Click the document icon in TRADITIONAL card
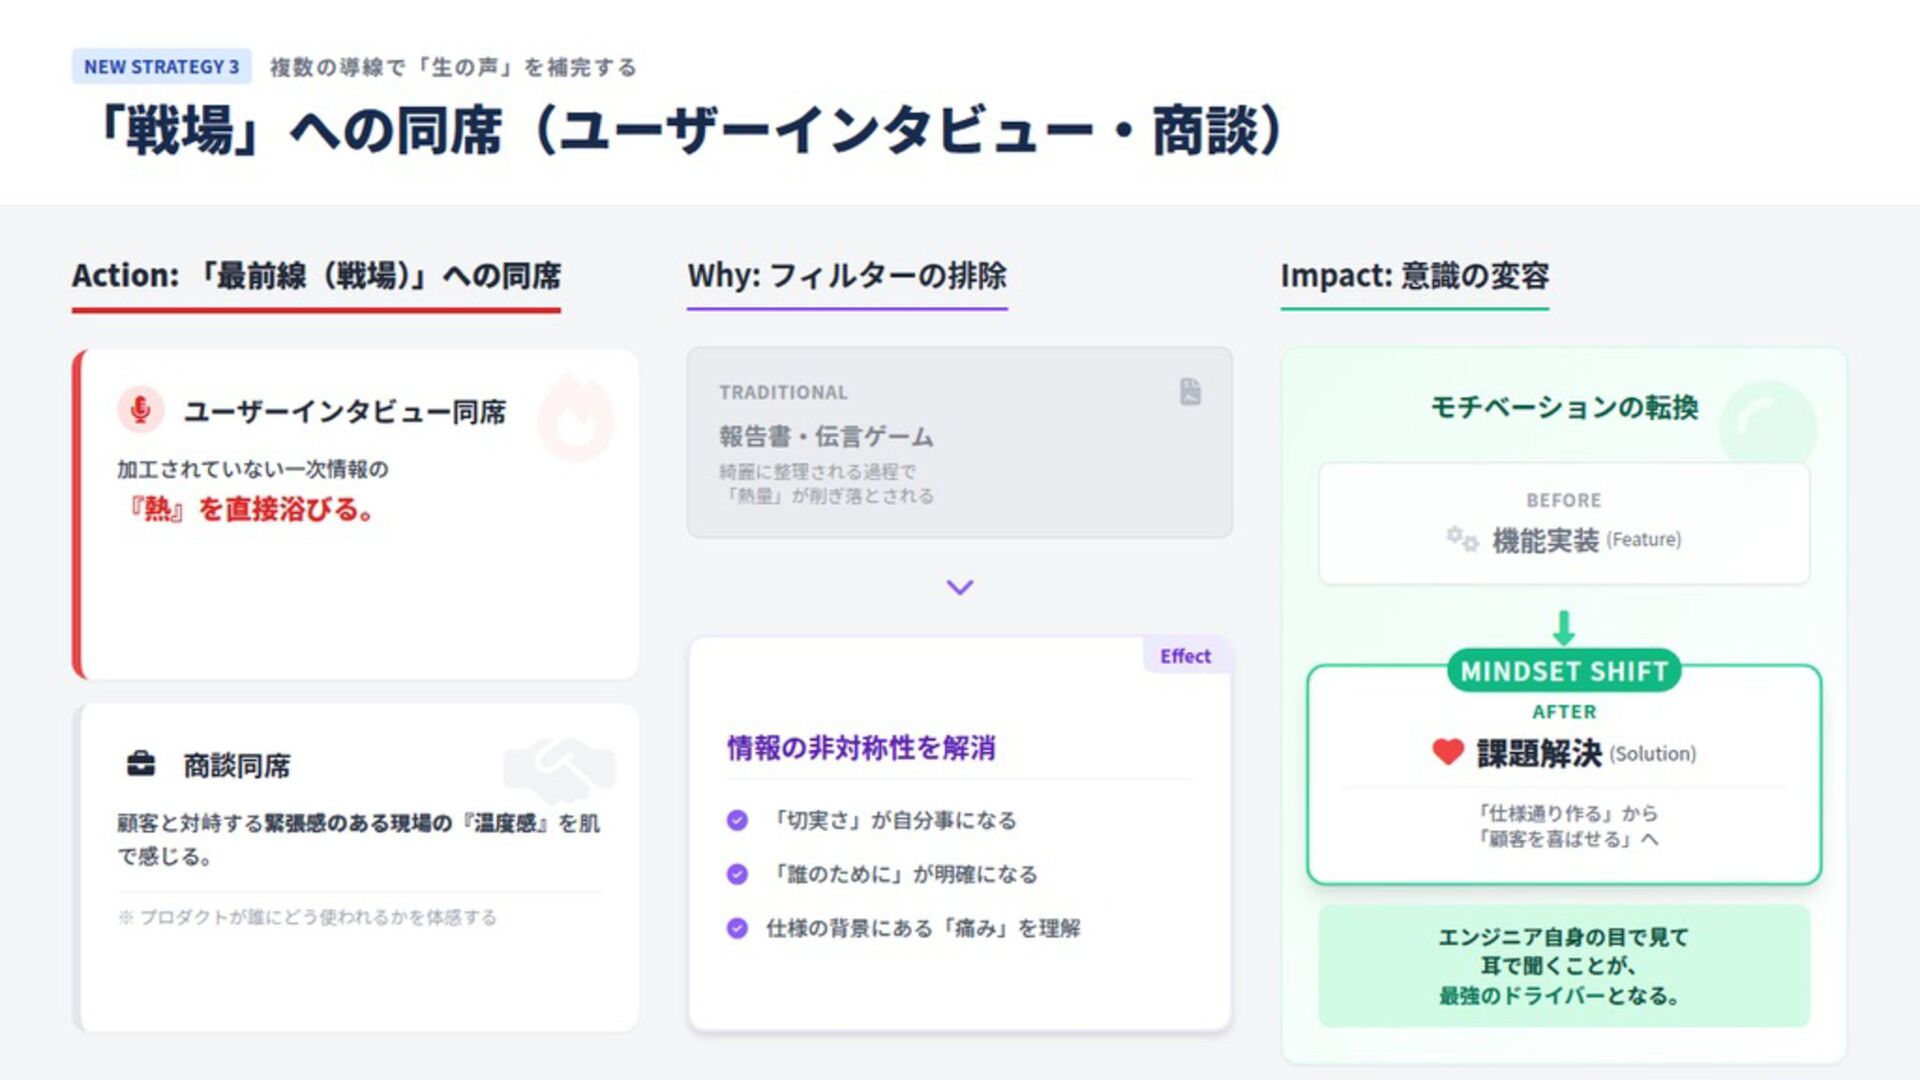 1189,392
